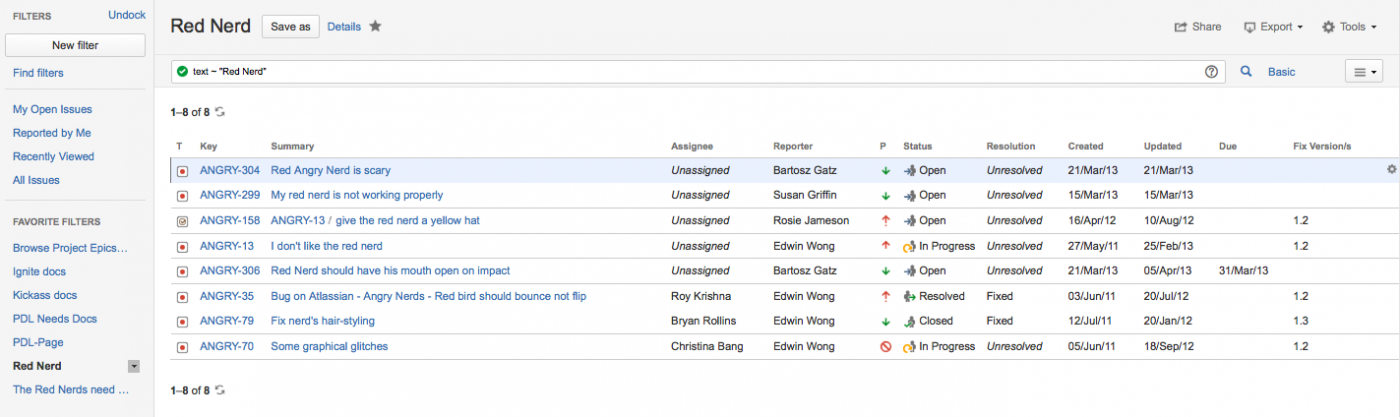The height and width of the screenshot is (417, 1400).
Task: Click the New filter button
Action: pos(75,45)
